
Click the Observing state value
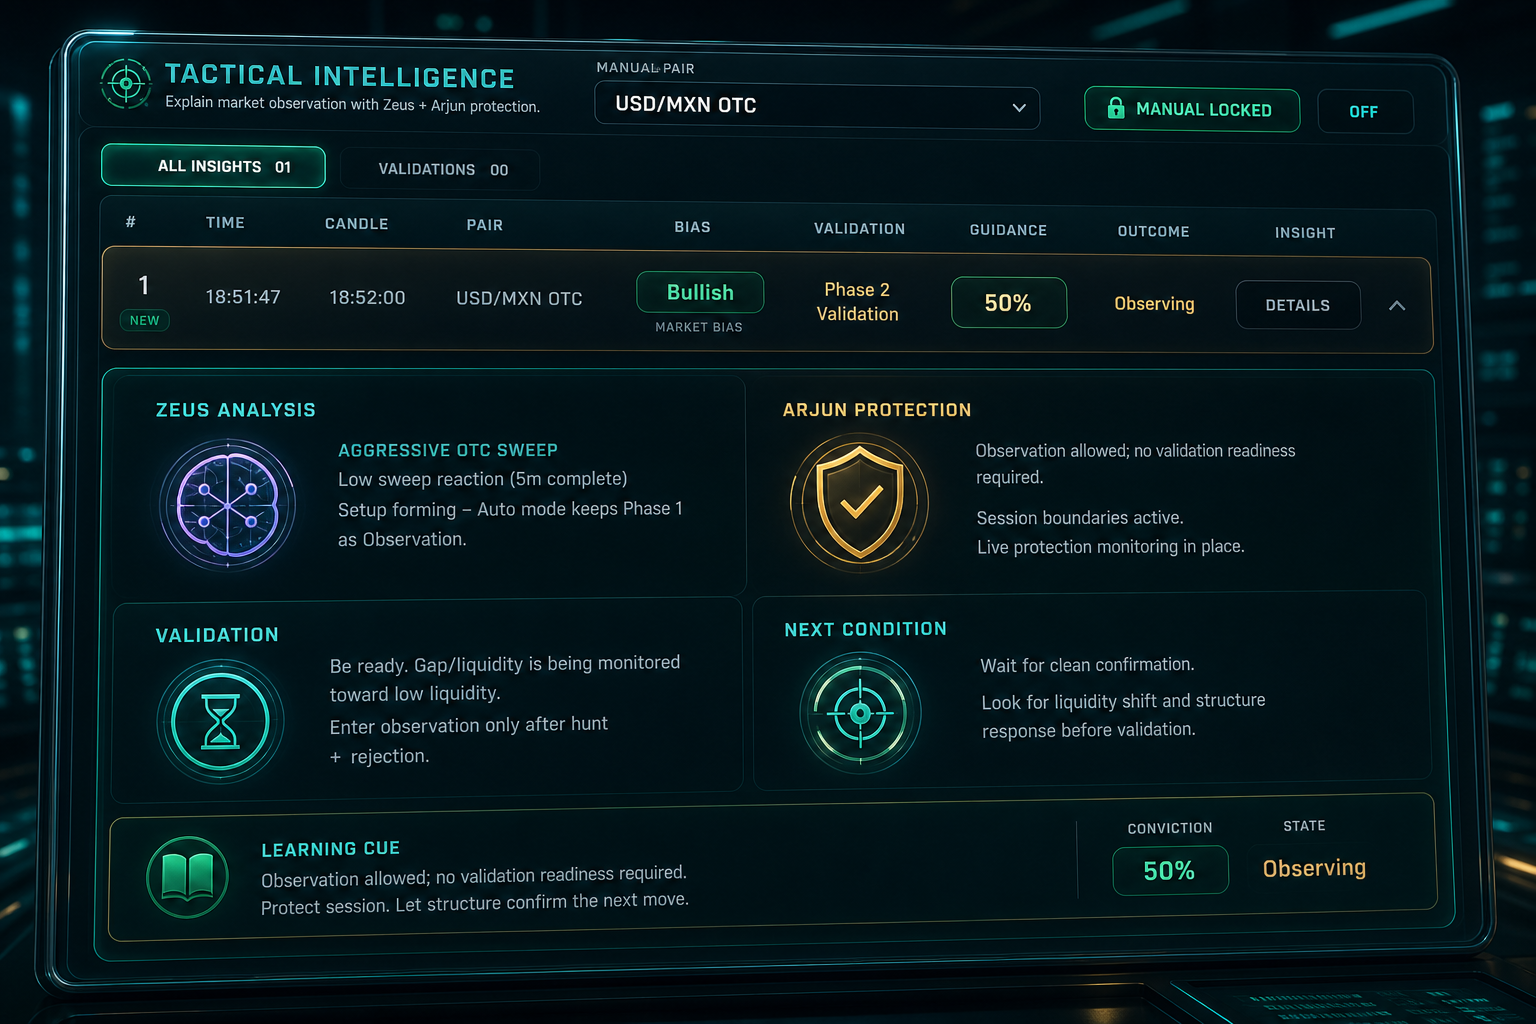(1314, 869)
